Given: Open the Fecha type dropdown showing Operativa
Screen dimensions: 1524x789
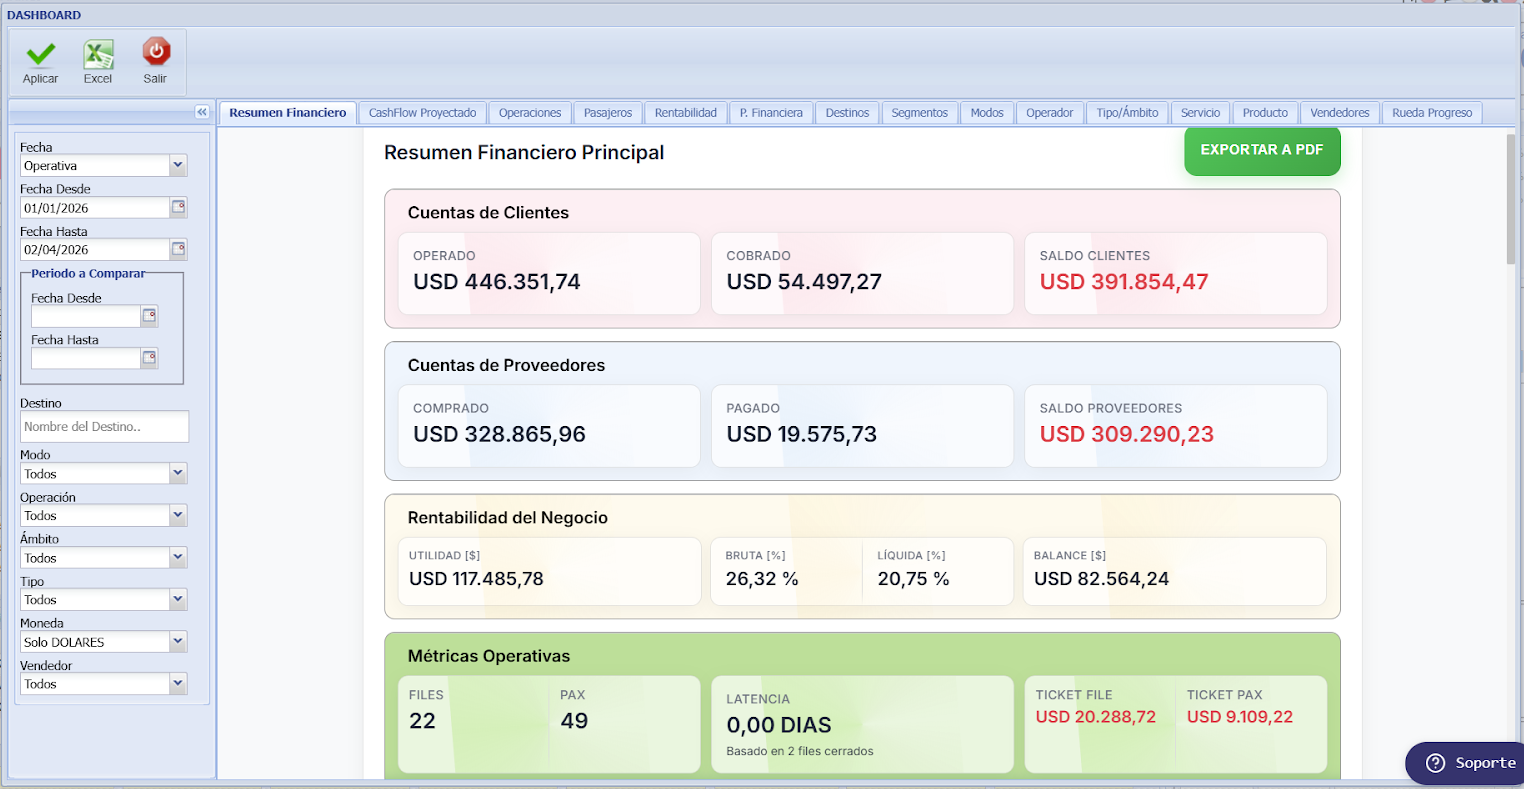Looking at the screenshot, I should (180, 165).
